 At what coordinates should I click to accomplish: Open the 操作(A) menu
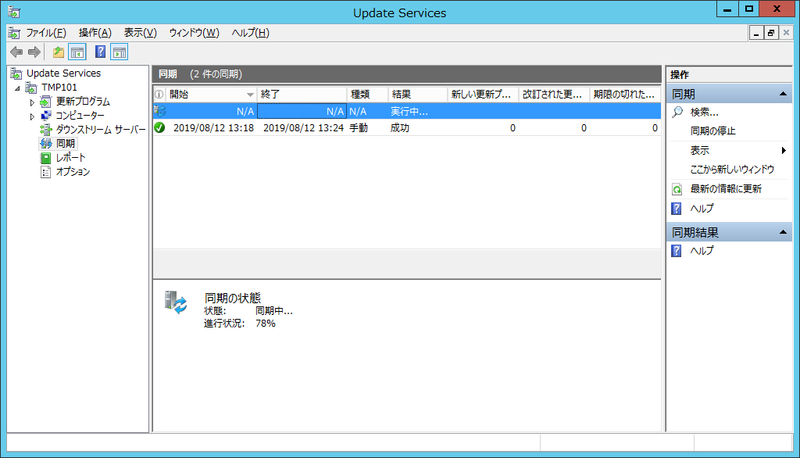pyautogui.click(x=95, y=33)
